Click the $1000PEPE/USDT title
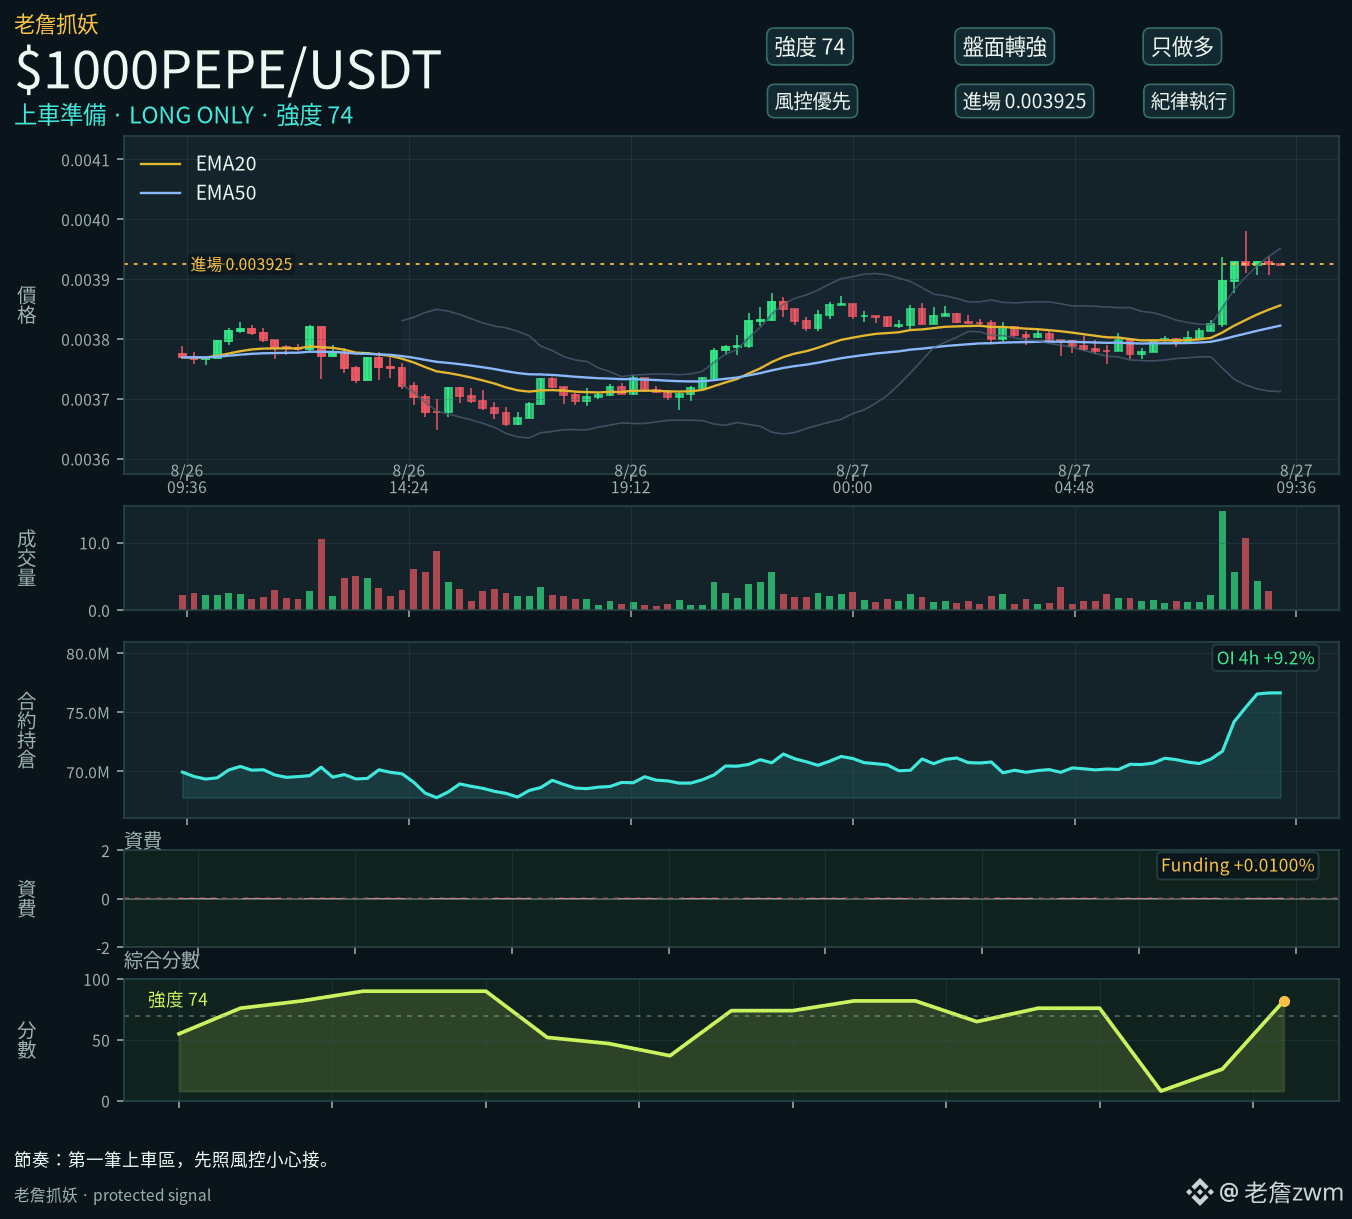The width and height of the screenshot is (1352, 1219). pos(228,70)
